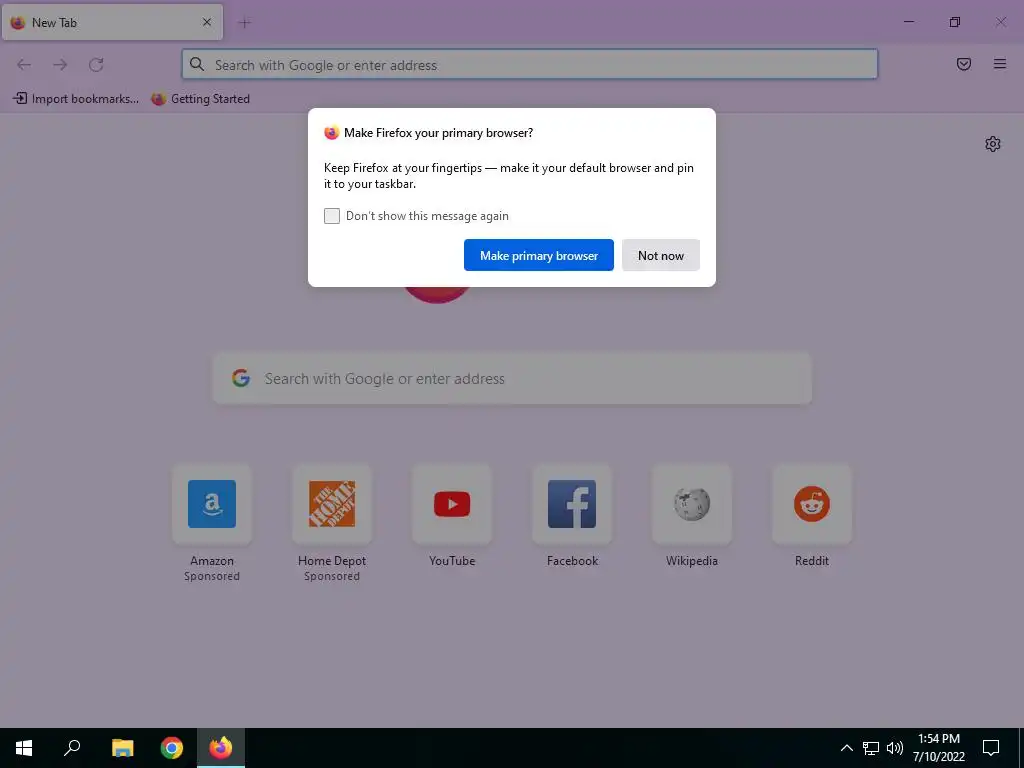Open the Reddit shortcut tile
The width and height of the screenshot is (1024, 768).
(812, 504)
